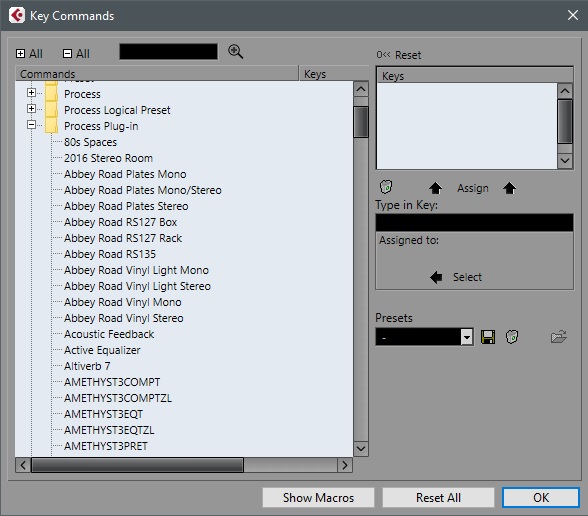This screenshot has height=516, width=588.
Task: Select Abbey Road Plates Mono
Action: point(125,174)
